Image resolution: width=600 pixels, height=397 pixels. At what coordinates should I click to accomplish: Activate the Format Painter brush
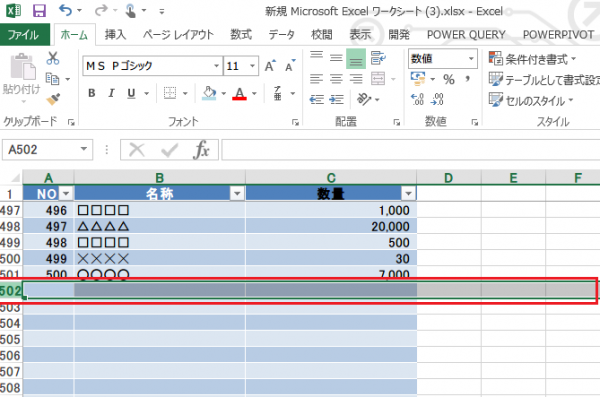(x=53, y=99)
